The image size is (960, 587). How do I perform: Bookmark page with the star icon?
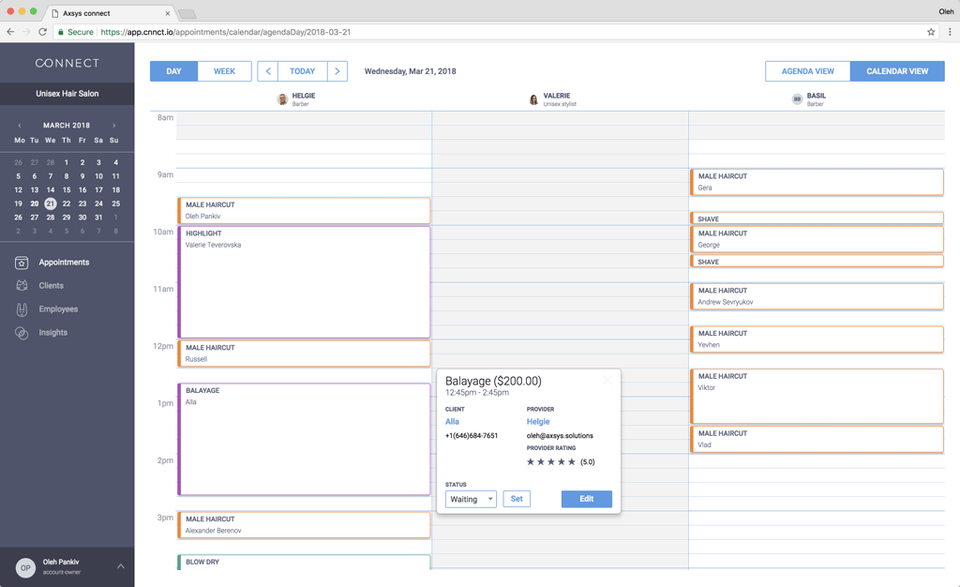point(931,32)
